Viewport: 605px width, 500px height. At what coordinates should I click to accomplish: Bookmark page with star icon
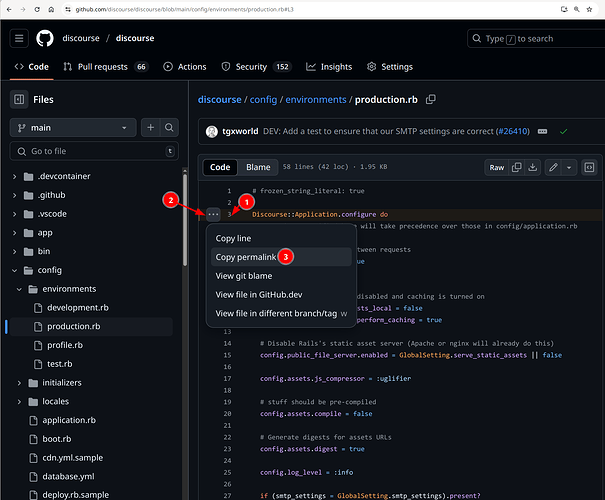[x=589, y=9]
